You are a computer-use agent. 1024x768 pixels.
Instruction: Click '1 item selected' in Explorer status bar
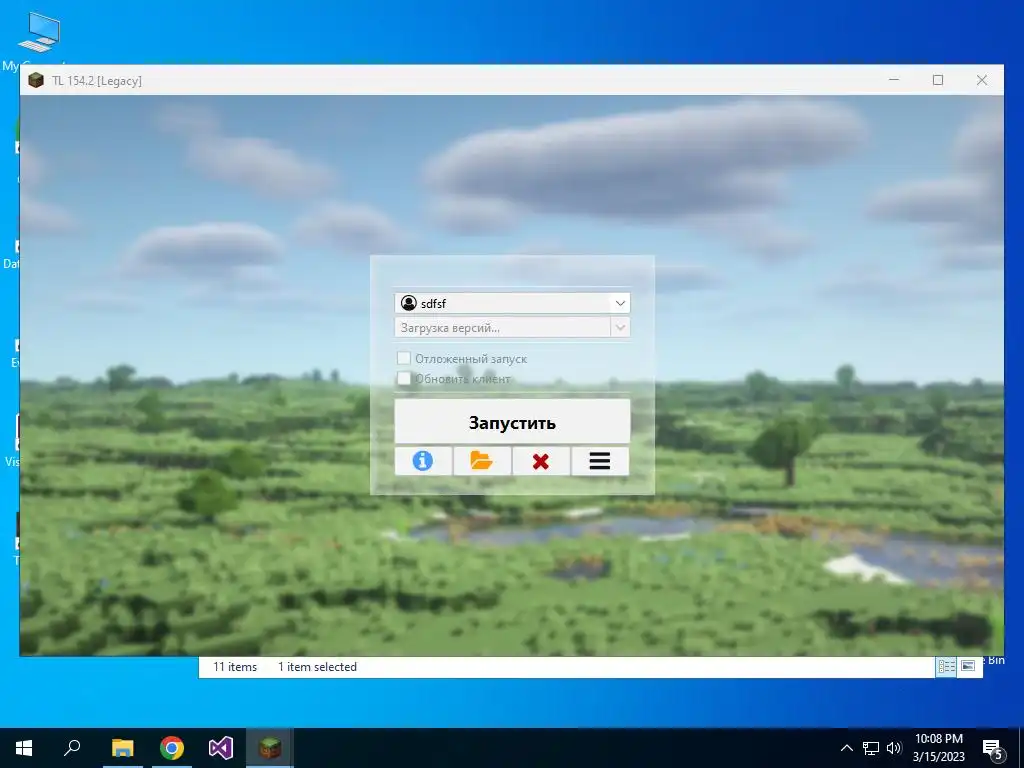pos(317,667)
